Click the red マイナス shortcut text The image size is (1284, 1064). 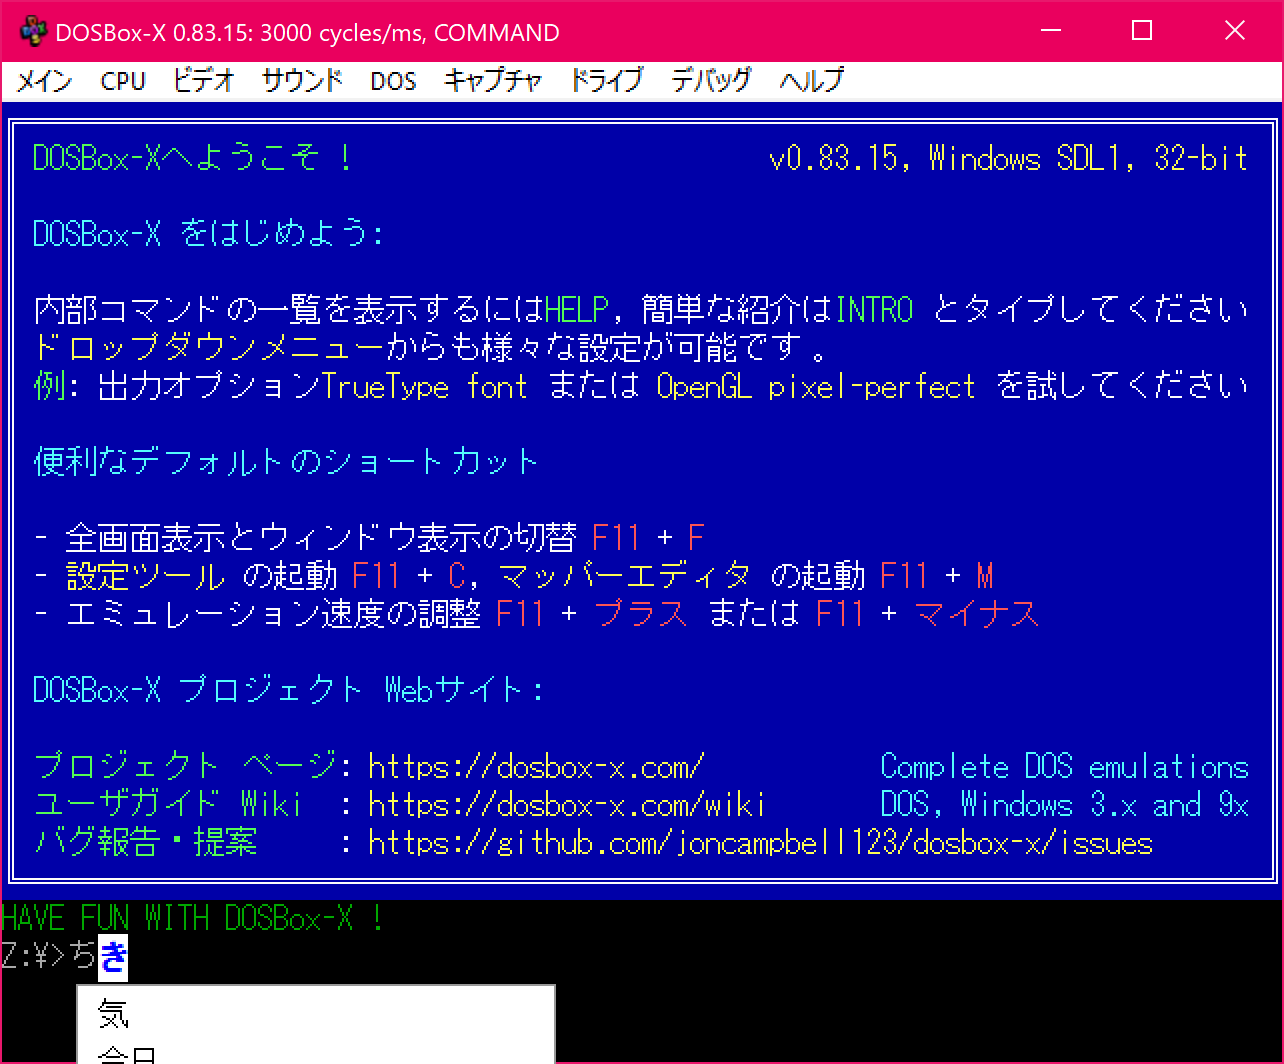977,614
